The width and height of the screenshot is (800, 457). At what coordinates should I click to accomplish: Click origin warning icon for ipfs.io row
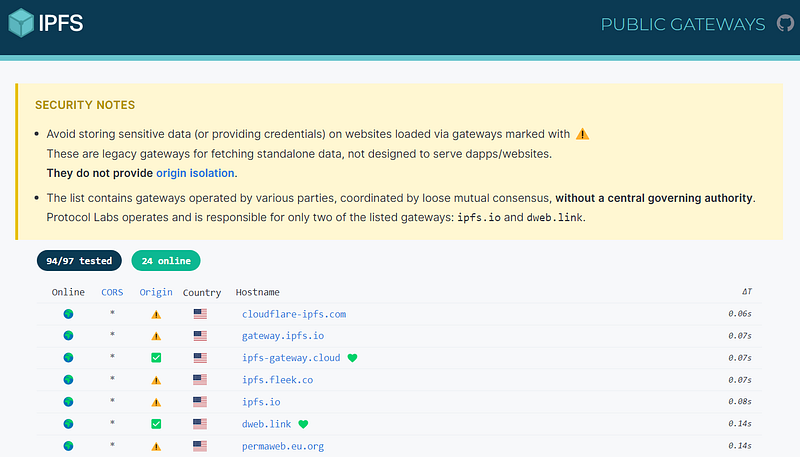coord(156,402)
